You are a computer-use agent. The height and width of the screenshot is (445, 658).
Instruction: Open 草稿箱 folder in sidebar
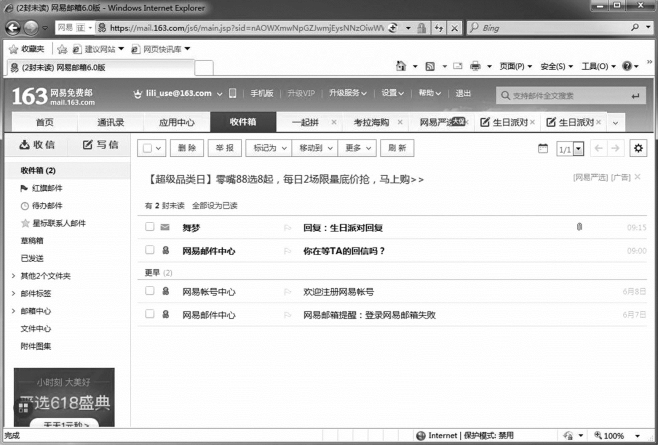[32, 241]
